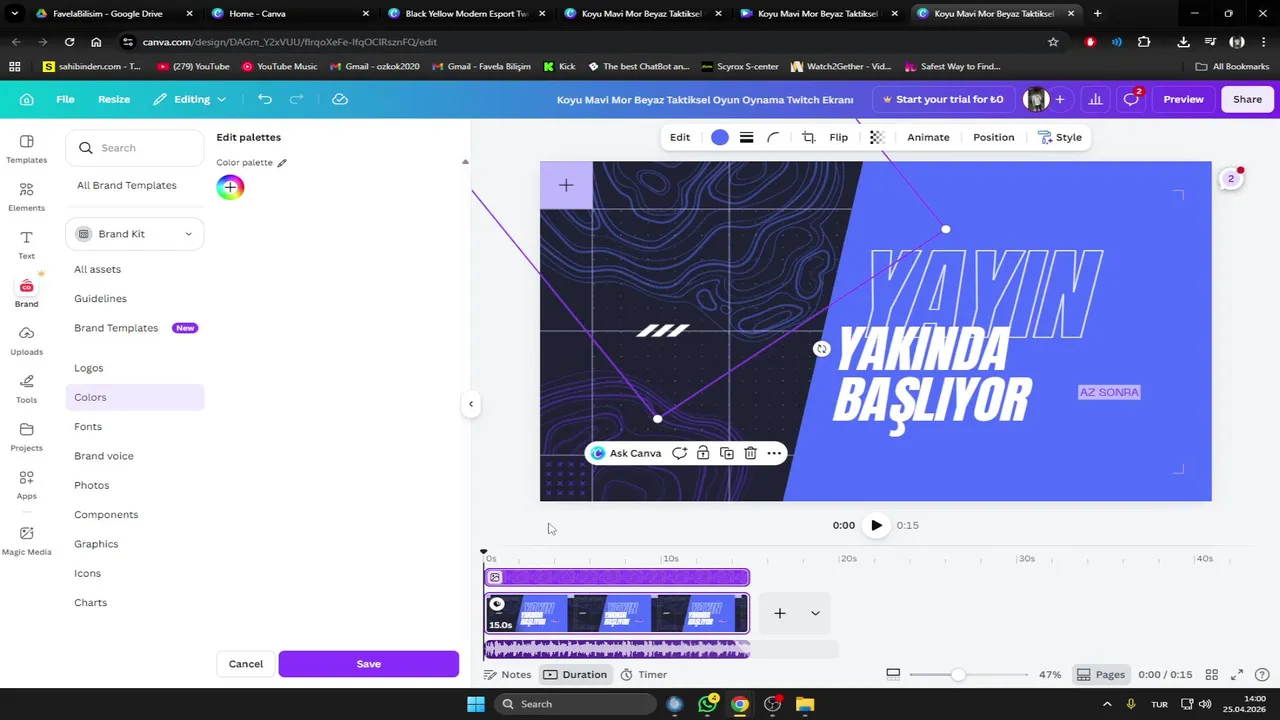This screenshot has height=720, width=1280.
Task: Open Position panel
Action: click(993, 137)
